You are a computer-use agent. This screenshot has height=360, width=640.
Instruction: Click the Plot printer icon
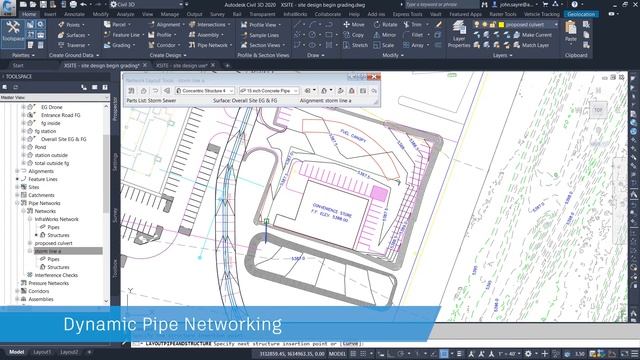[73, 4]
